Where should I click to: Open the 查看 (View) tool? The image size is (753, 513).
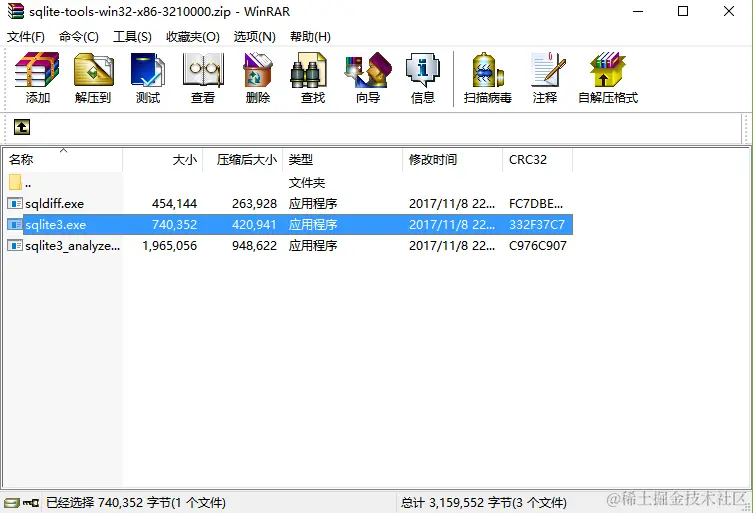click(x=203, y=71)
